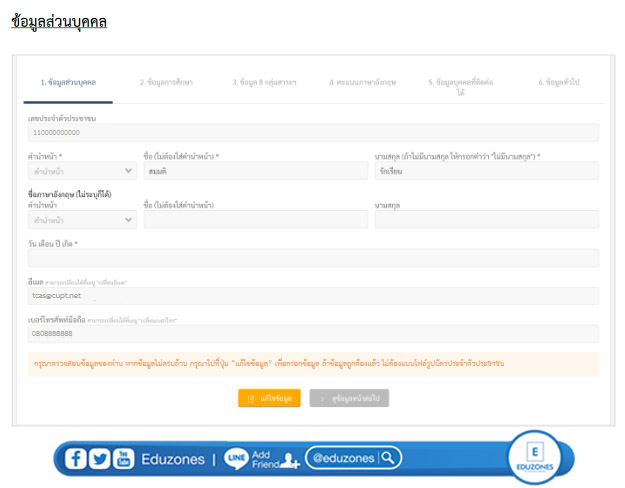The image size is (625, 488).
Task: Click the LINE chat bubble icon
Action: click(236, 458)
